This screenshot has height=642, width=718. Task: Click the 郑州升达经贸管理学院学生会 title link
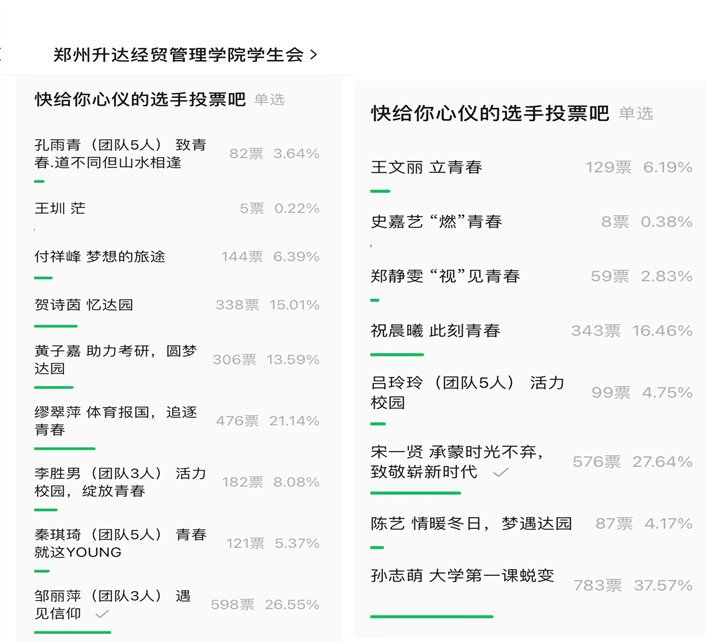[x=178, y=55]
